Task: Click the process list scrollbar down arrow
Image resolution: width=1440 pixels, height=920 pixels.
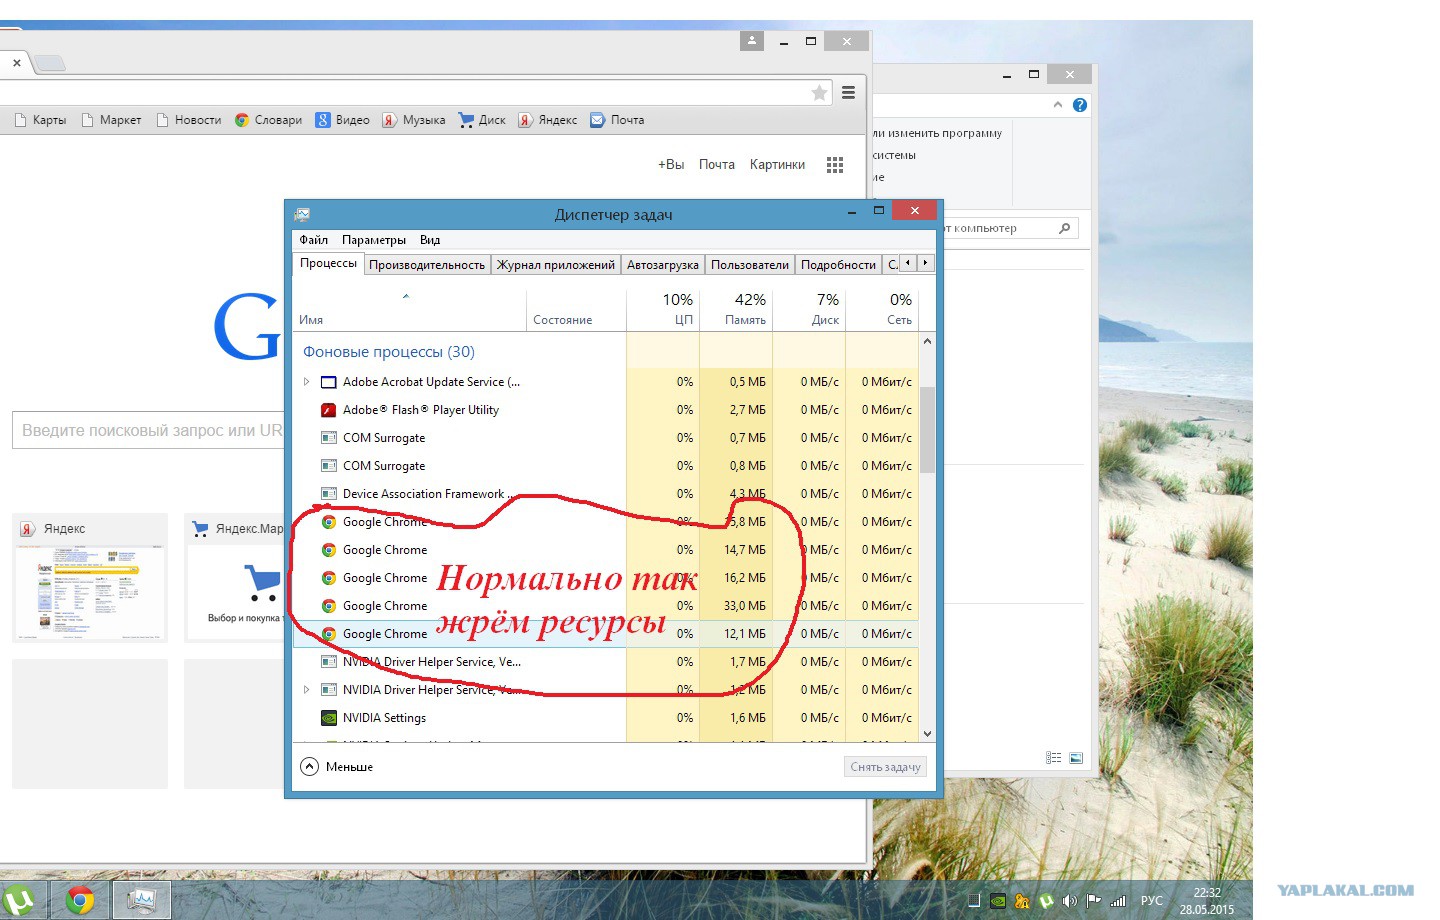Action: click(x=928, y=733)
